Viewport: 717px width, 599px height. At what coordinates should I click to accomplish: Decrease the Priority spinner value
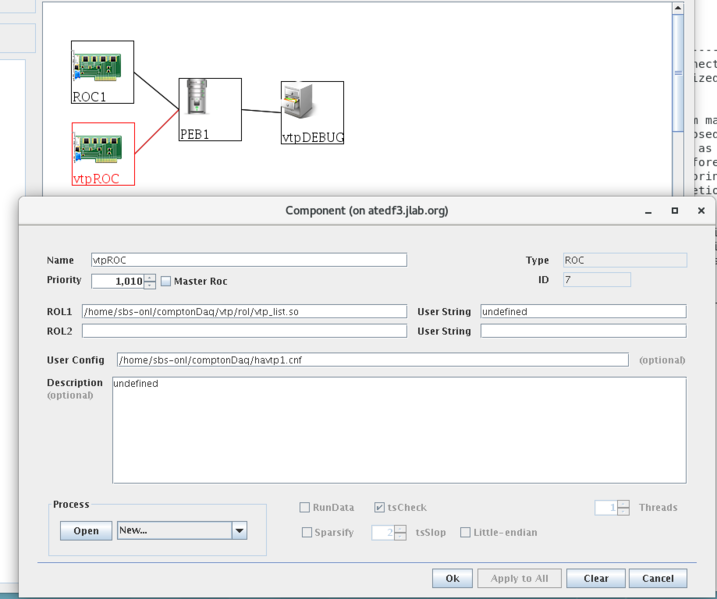[150, 285]
